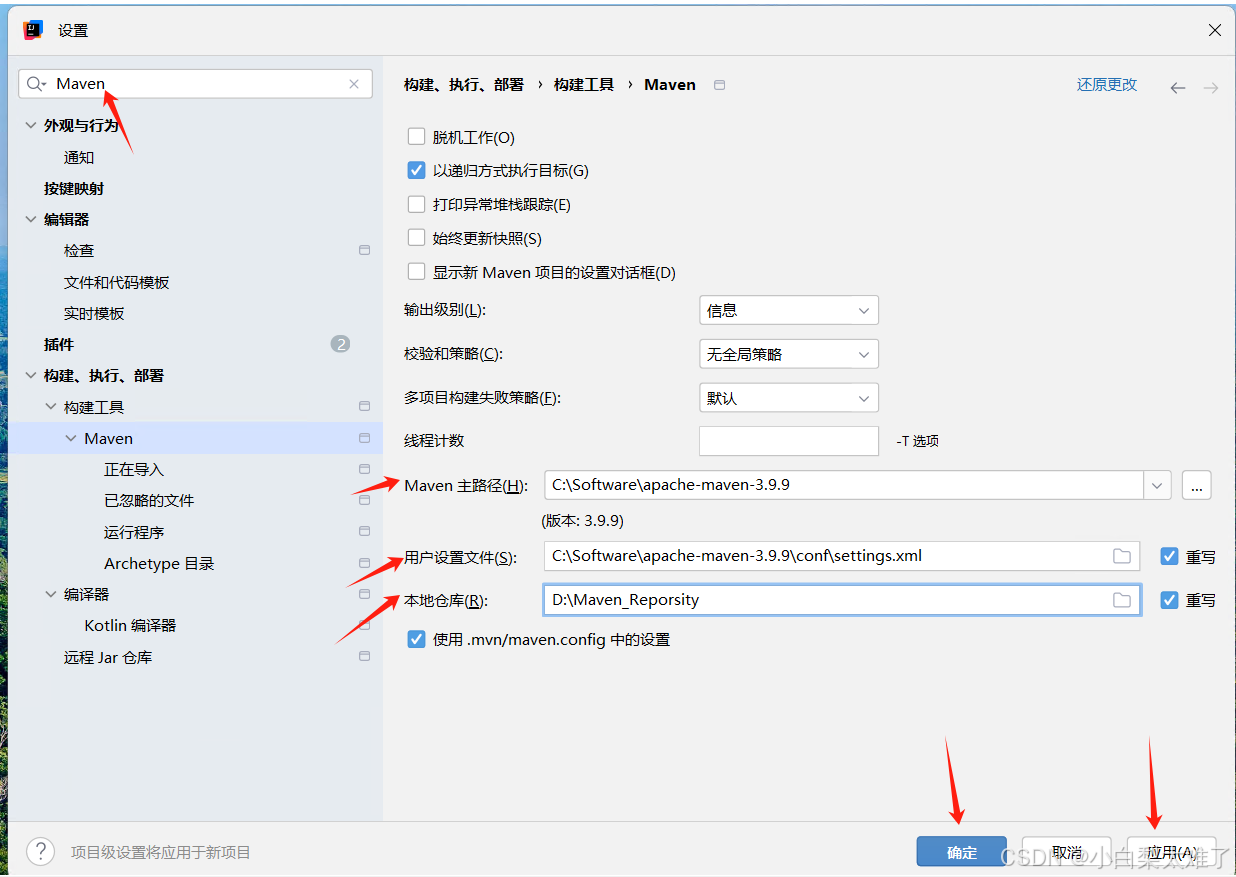Click project-level icon on 检查 row
Image resolution: width=1236 pixels, height=877 pixels.
click(x=364, y=250)
